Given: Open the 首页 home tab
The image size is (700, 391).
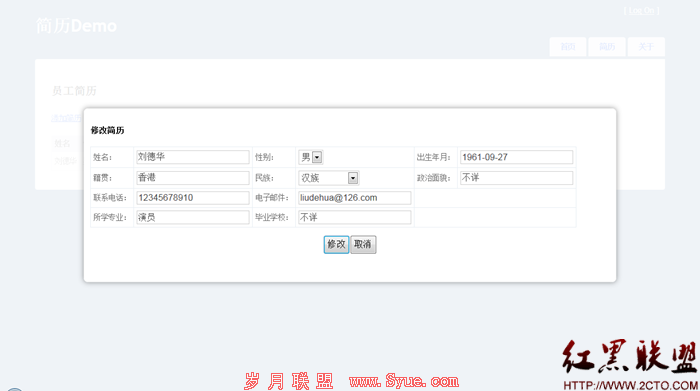Looking at the screenshot, I should [x=568, y=47].
